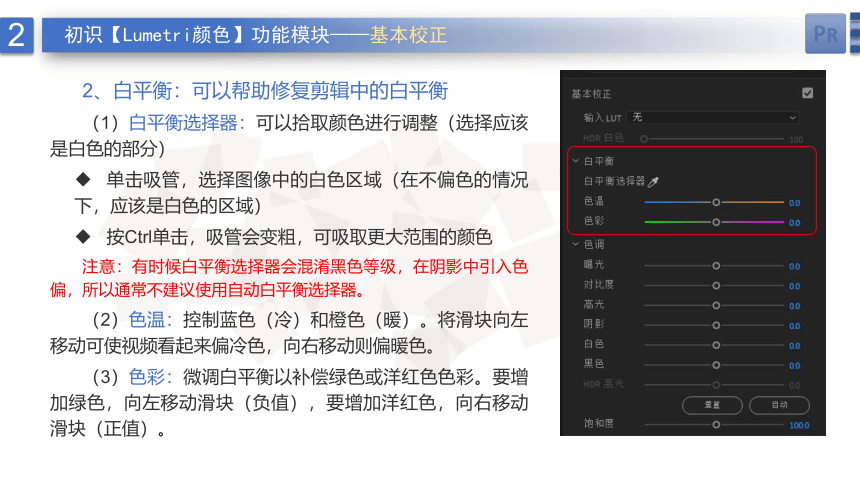
Task: Pick the white balance selector eyedropper
Action: (x=653, y=182)
